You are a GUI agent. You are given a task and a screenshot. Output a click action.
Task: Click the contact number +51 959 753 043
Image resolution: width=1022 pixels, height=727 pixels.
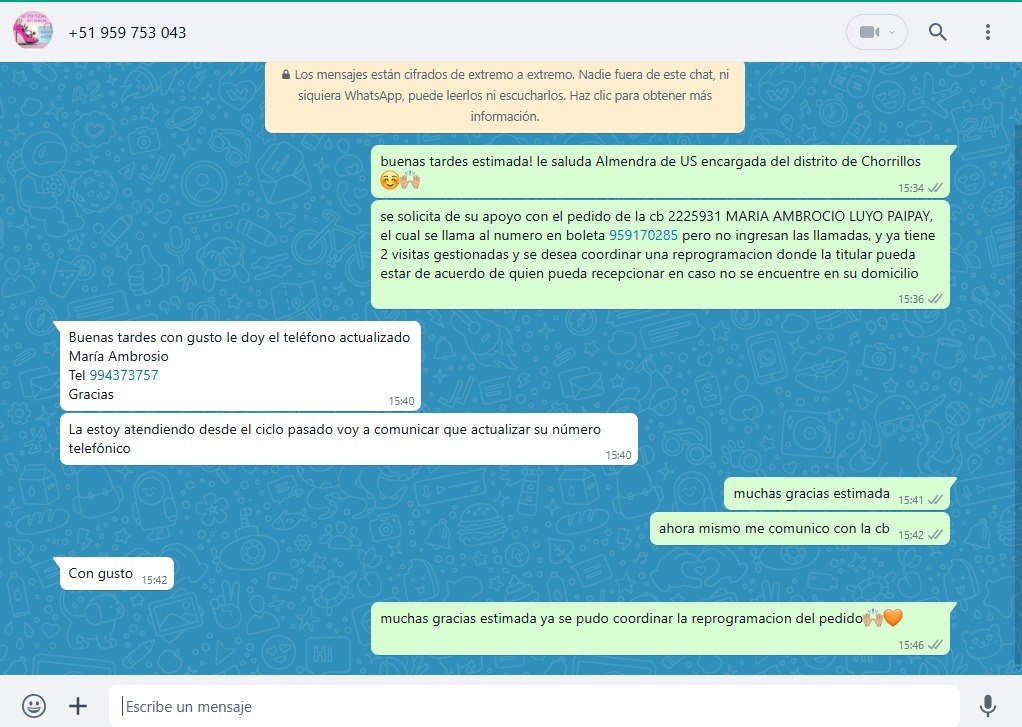[127, 32]
